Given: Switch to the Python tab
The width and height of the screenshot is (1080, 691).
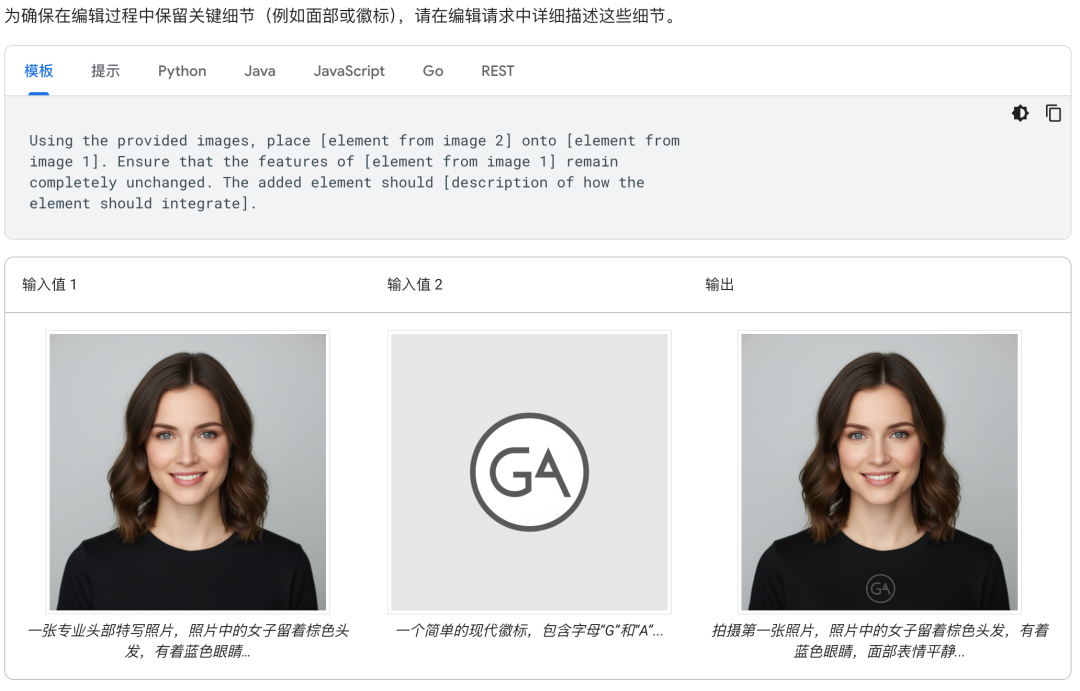Looking at the screenshot, I should 181,71.
